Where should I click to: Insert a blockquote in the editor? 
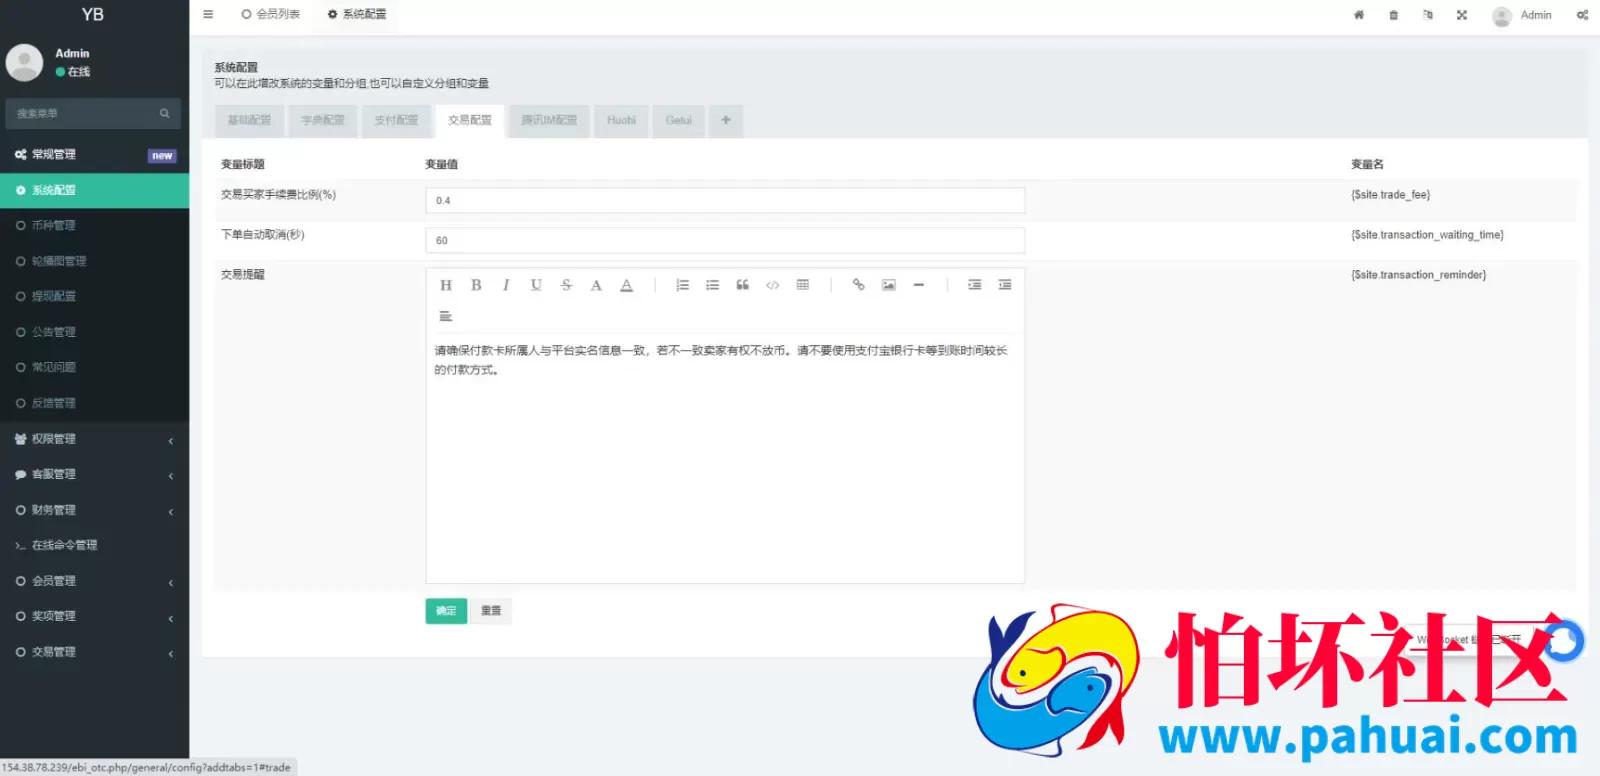point(742,285)
